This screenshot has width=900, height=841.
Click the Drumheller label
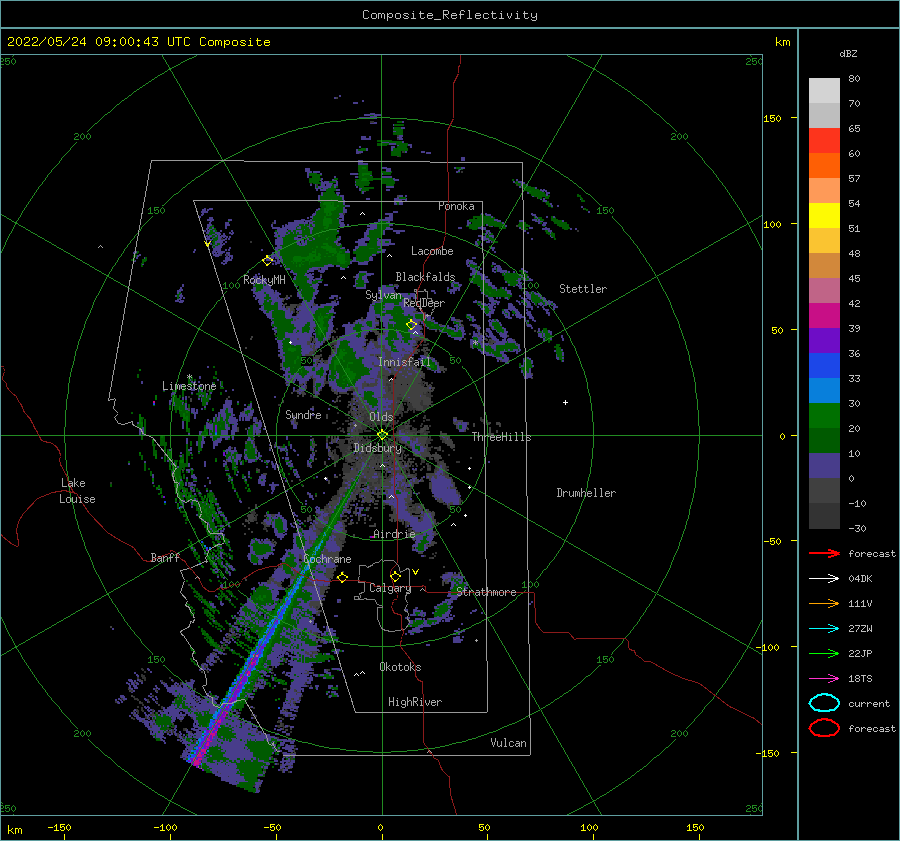586,493
